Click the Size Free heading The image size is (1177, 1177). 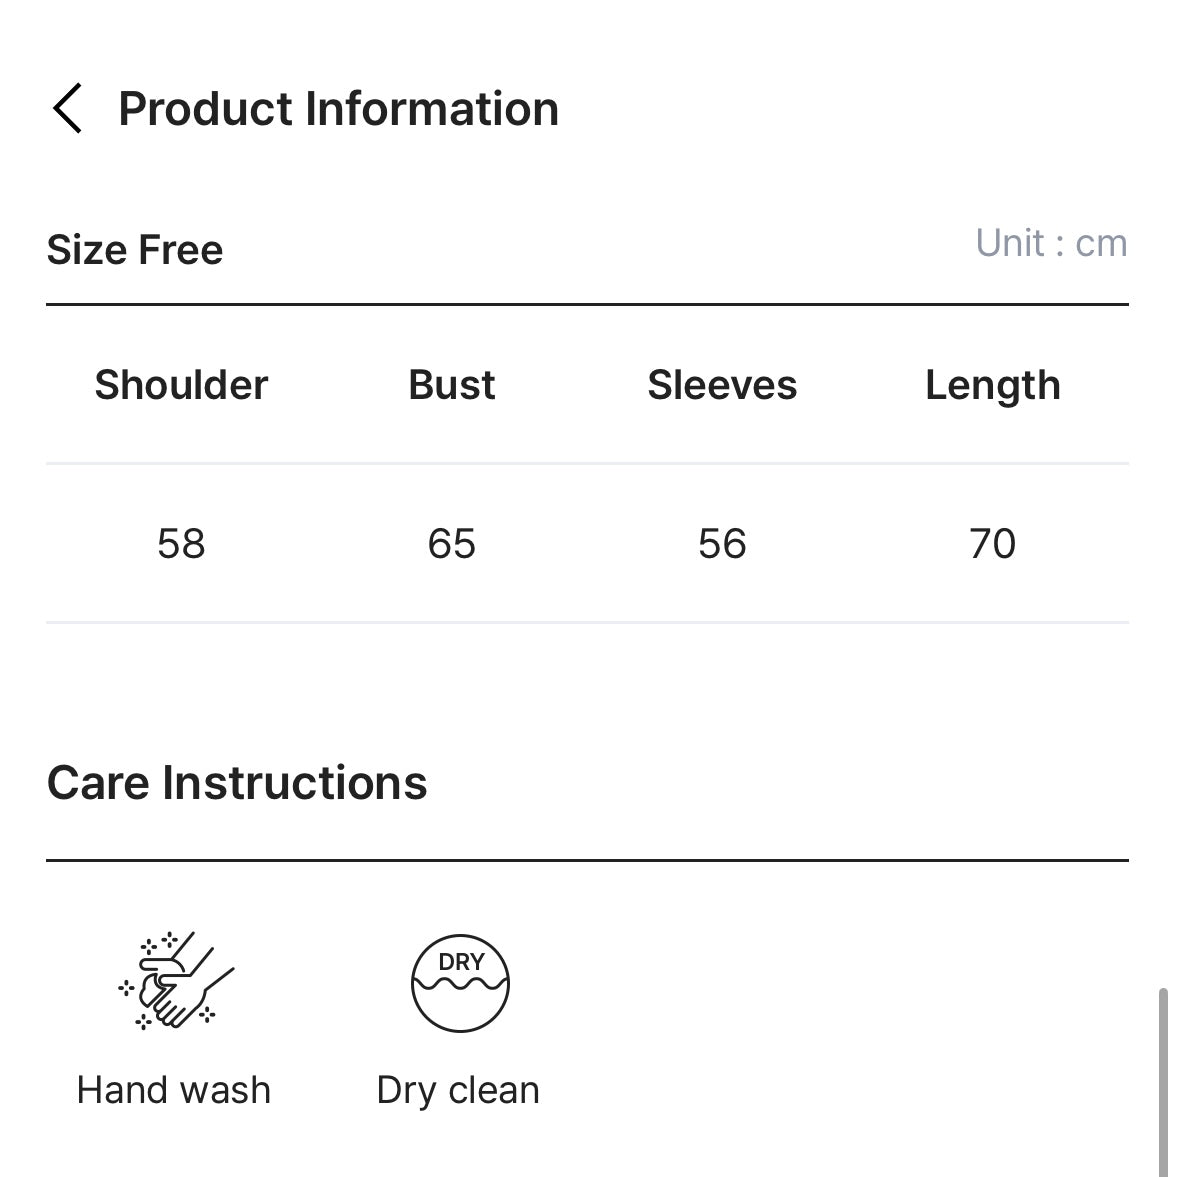[x=135, y=250]
